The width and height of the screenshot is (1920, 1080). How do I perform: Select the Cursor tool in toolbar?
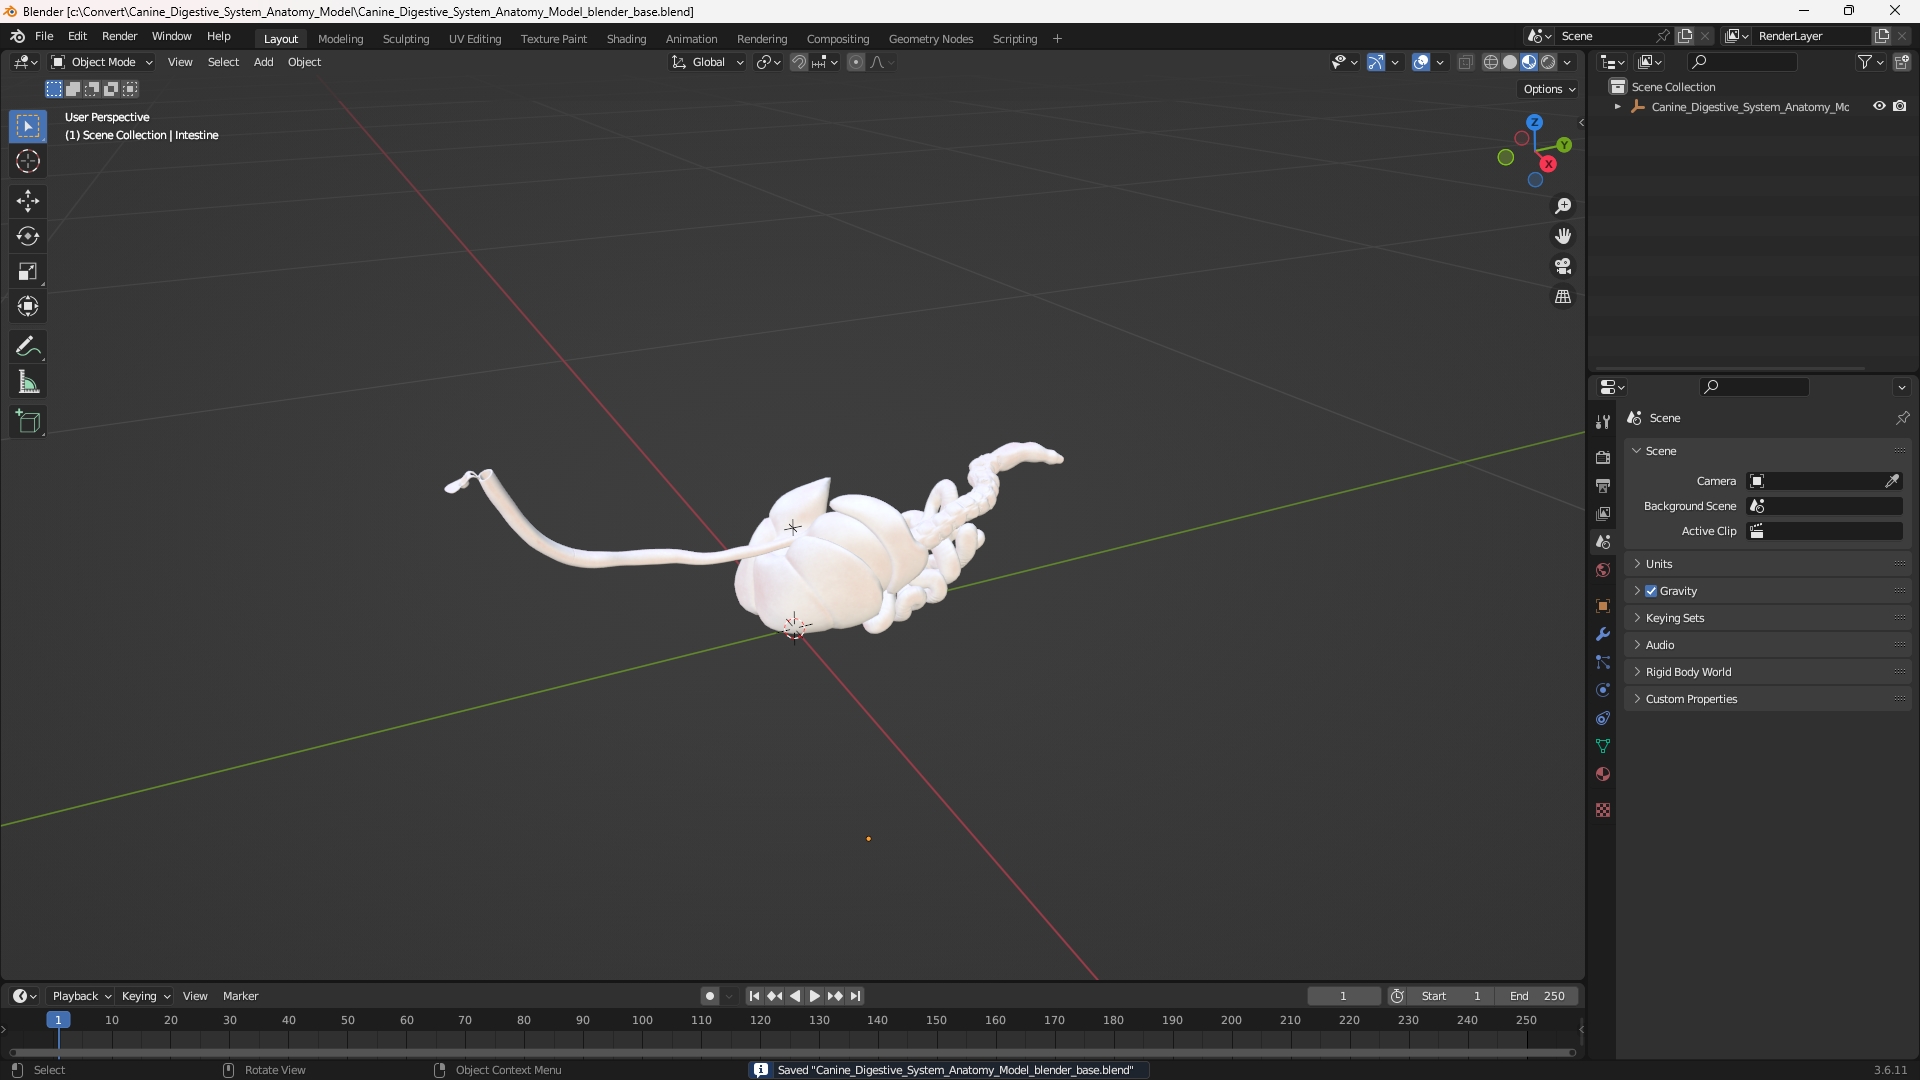tap(28, 161)
